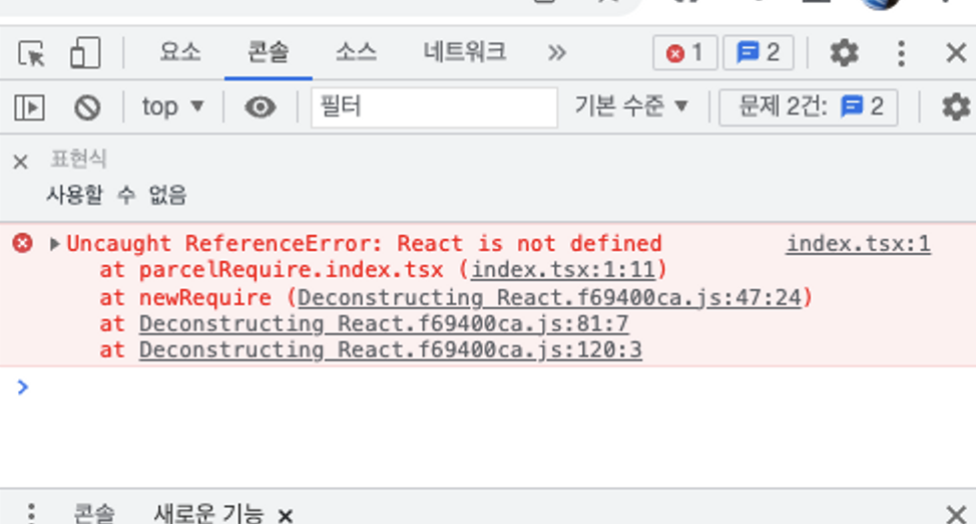Select the 새로운 기능 drawer tab
The height and width of the screenshot is (524, 976).
(209, 513)
